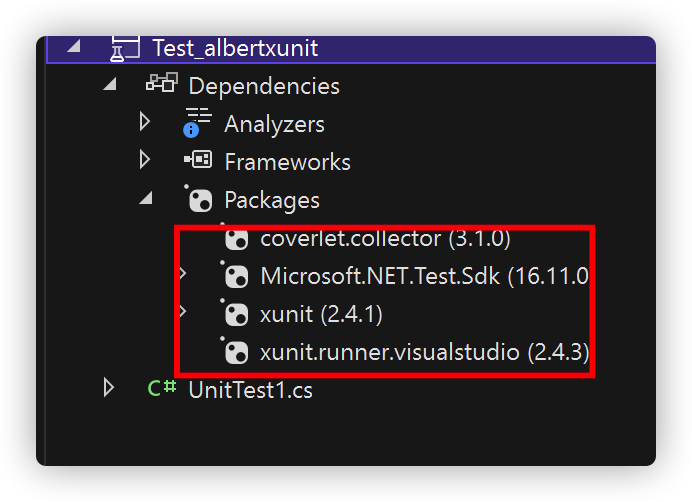Screen dimensions: 692x502
Task: Click the xunit.runner.visualstudio package icon
Action: [235, 351]
